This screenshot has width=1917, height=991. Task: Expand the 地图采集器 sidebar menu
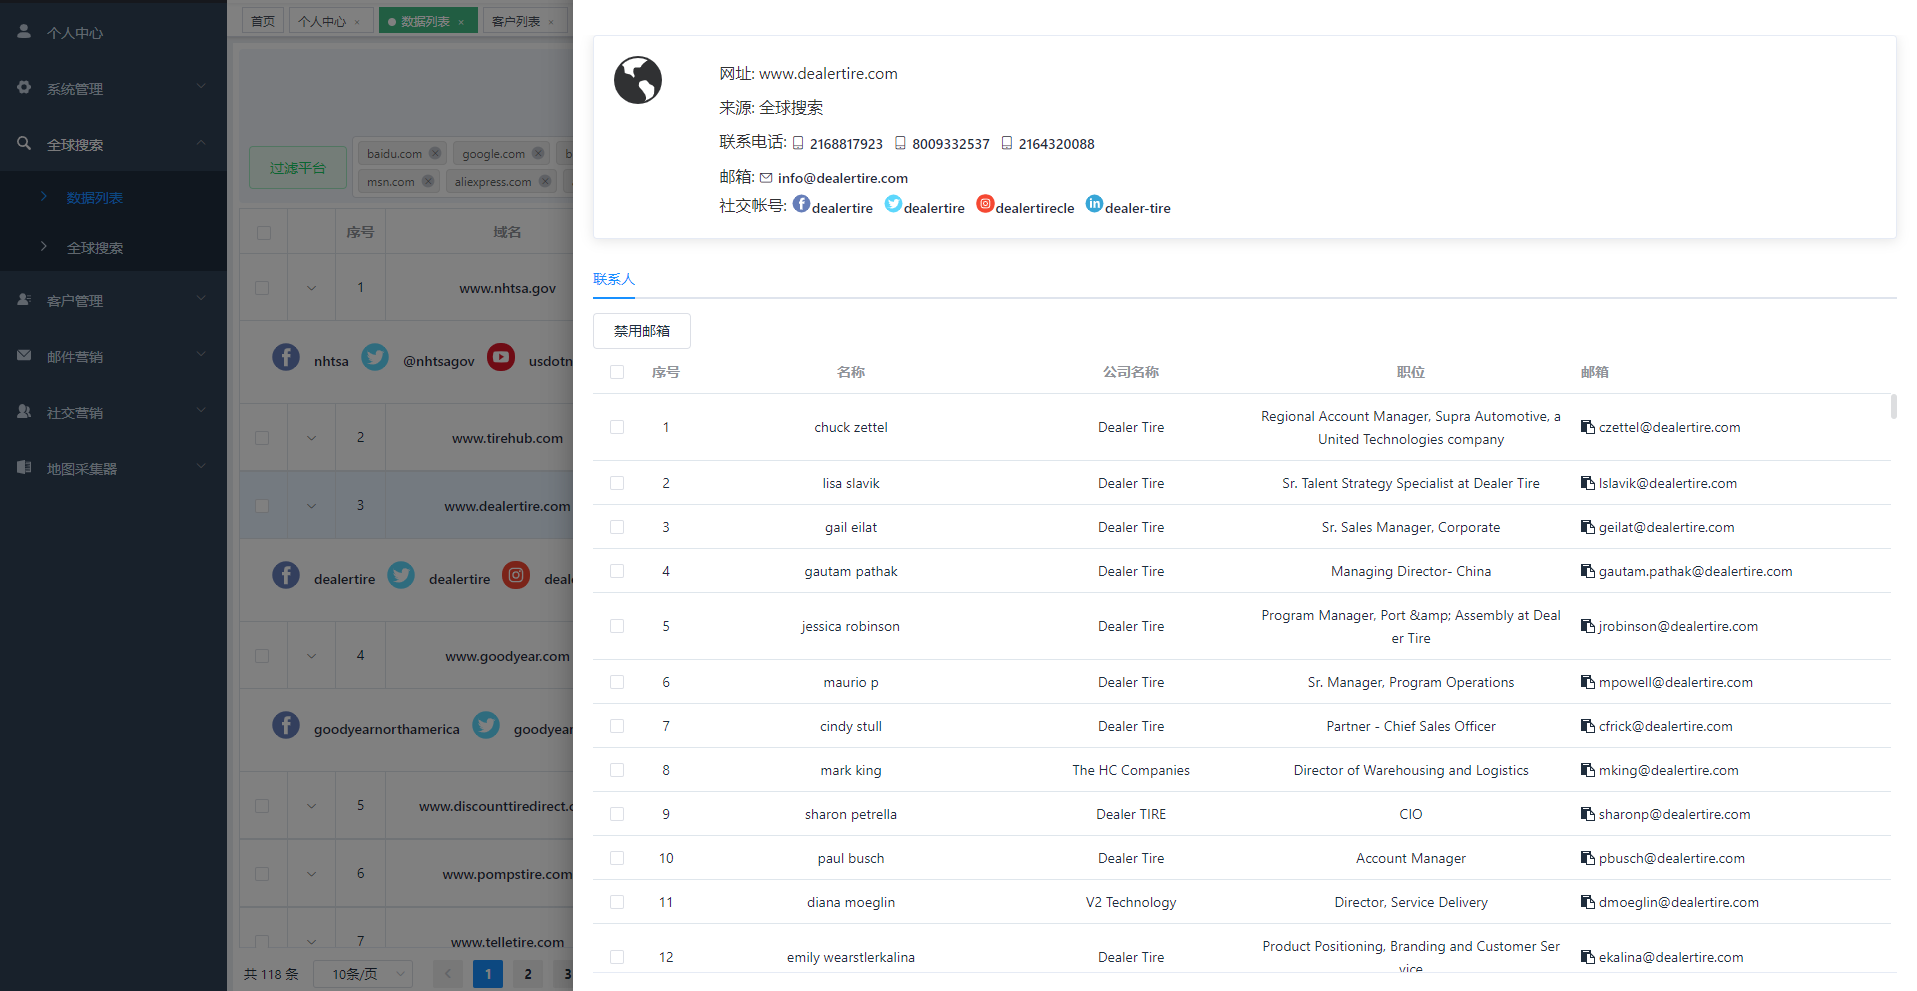point(113,468)
